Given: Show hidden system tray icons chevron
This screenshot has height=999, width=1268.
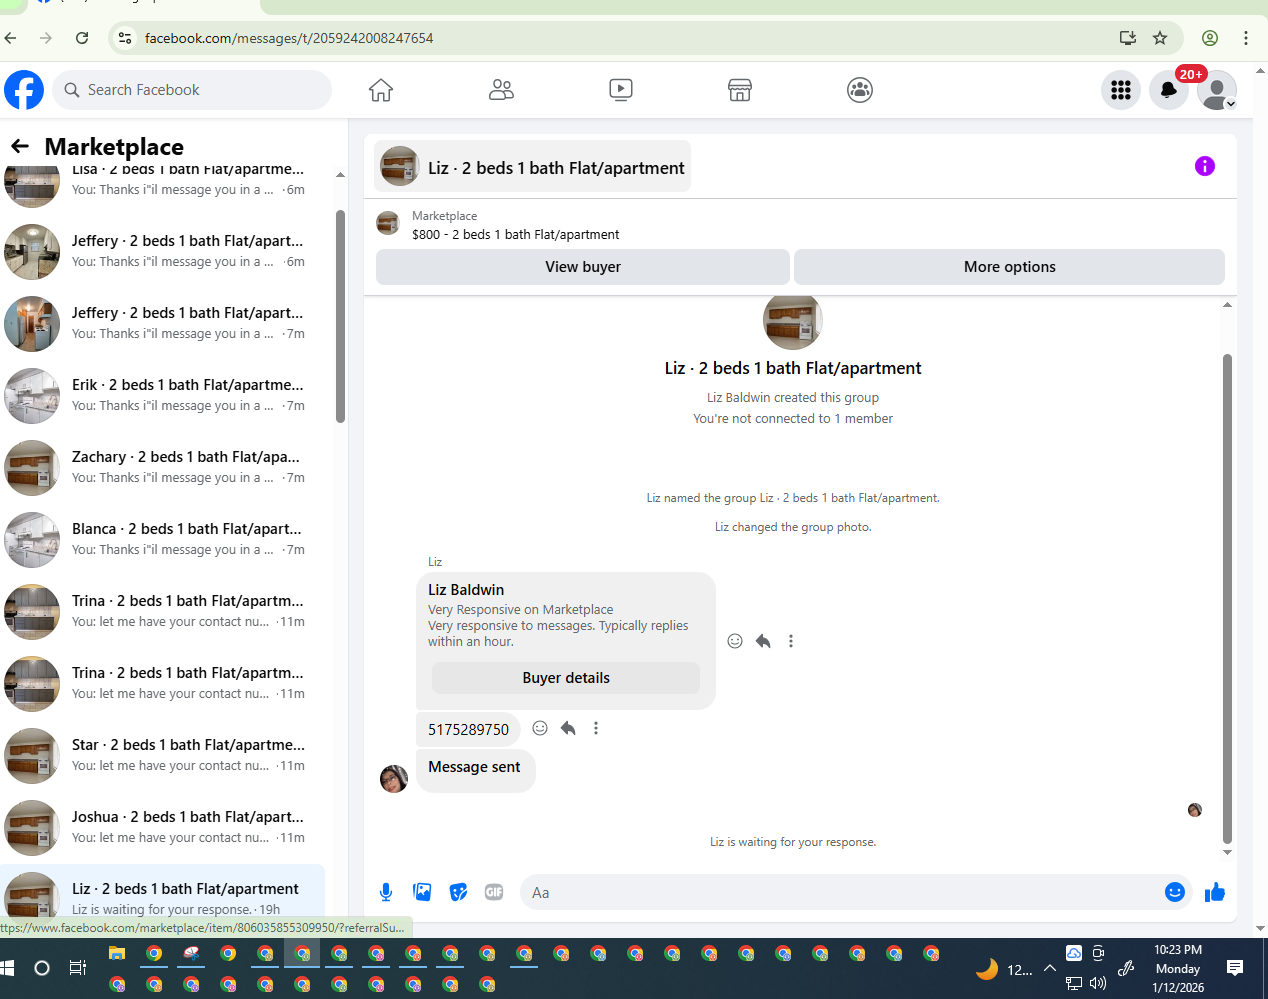Looking at the screenshot, I should 1050,968.
